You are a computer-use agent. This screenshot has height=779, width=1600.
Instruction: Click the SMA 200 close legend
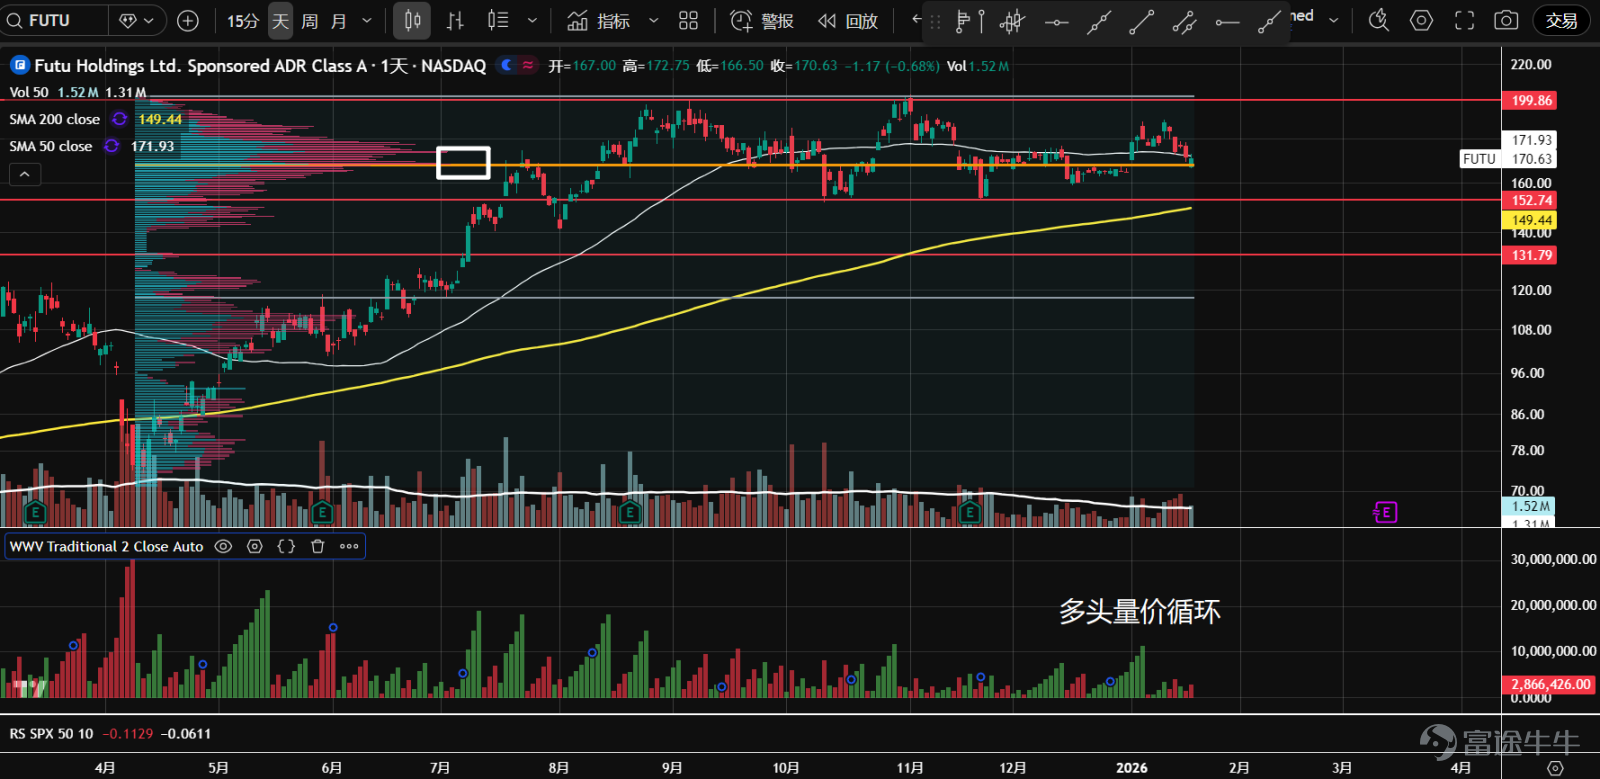click(x=55, y=119)
